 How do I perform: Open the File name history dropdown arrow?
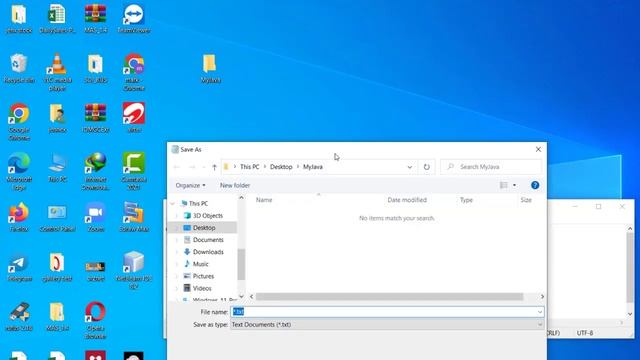(540, 312)
